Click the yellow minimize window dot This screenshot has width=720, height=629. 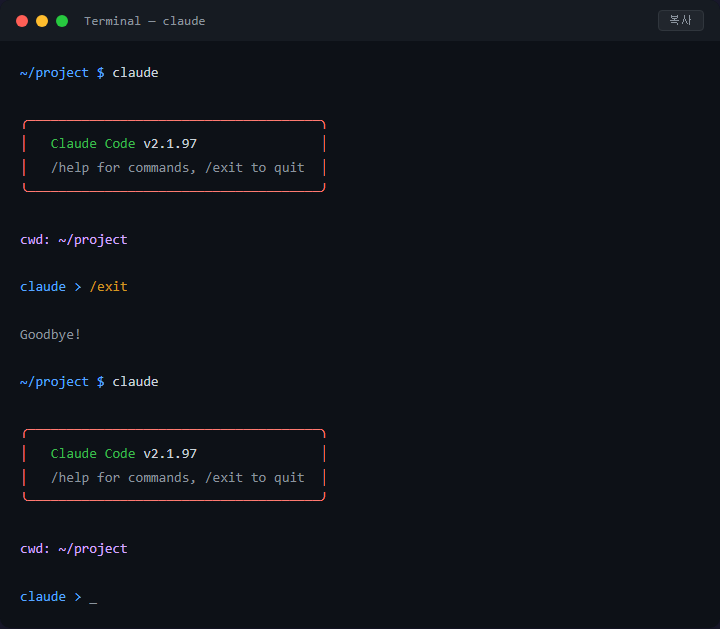coord(42,21)
